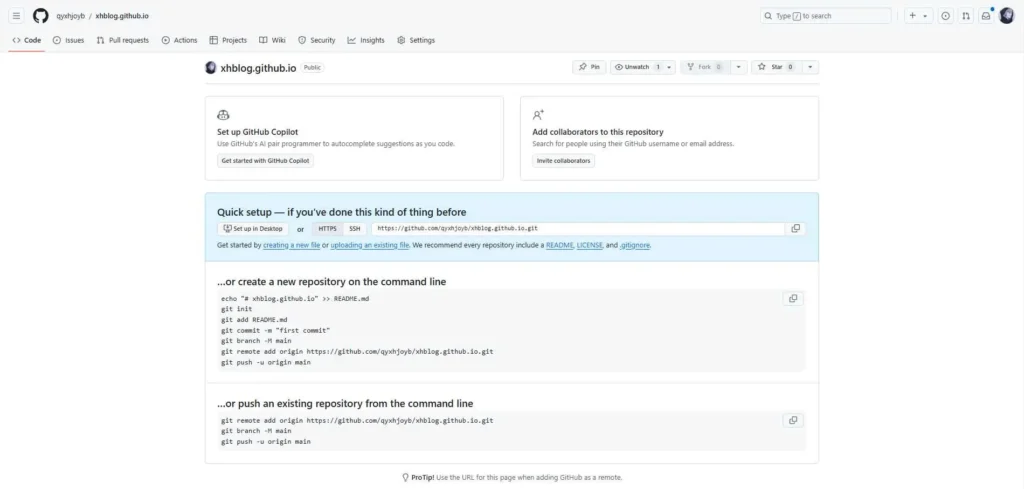The width and height of the screenshot is (1024, 489).
Task: Click the 'Type / to search' field
Action: point(826,16)
